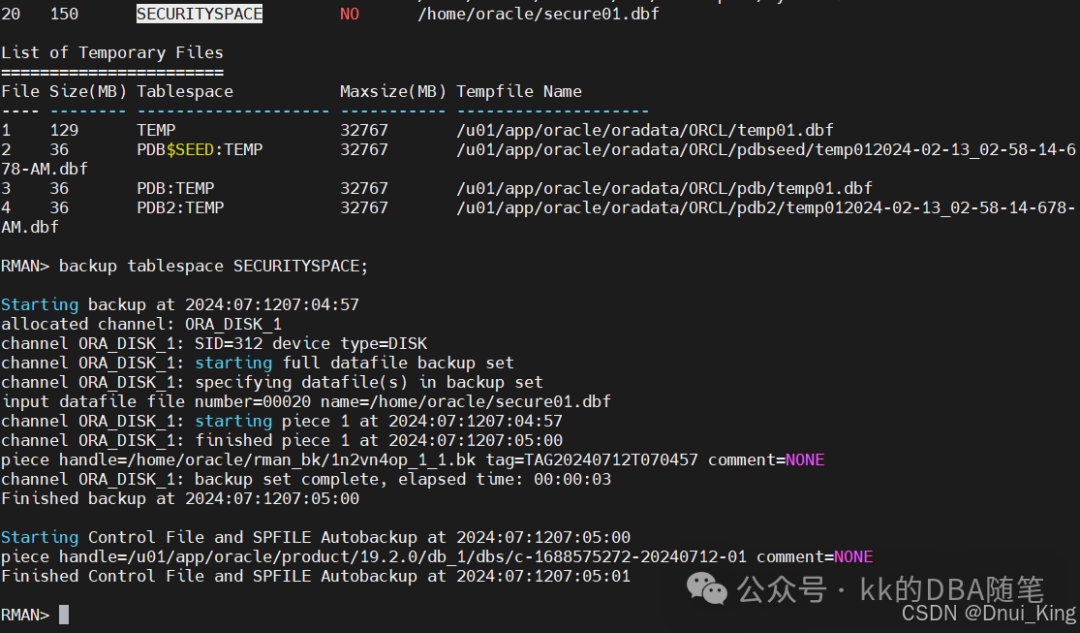Click the highlighted SECURITYSPACE tablespace name

coord(199,14)
